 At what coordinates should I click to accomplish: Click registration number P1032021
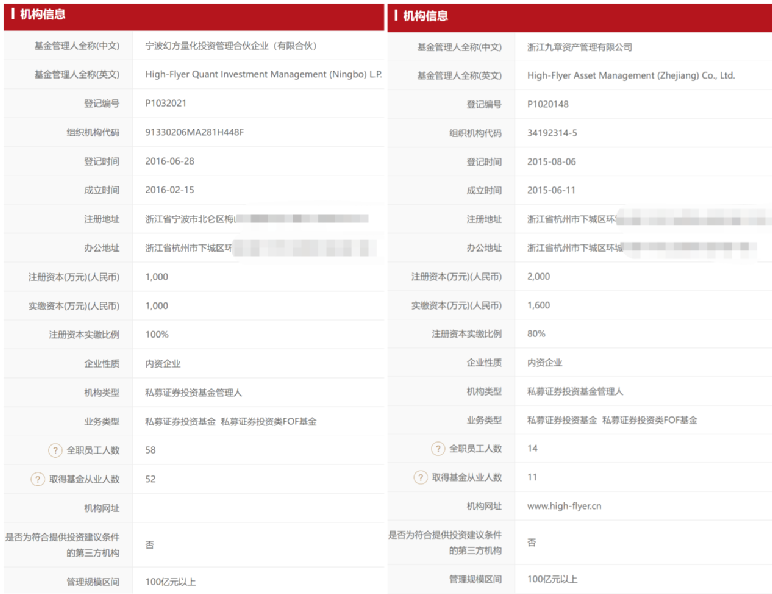165,103
